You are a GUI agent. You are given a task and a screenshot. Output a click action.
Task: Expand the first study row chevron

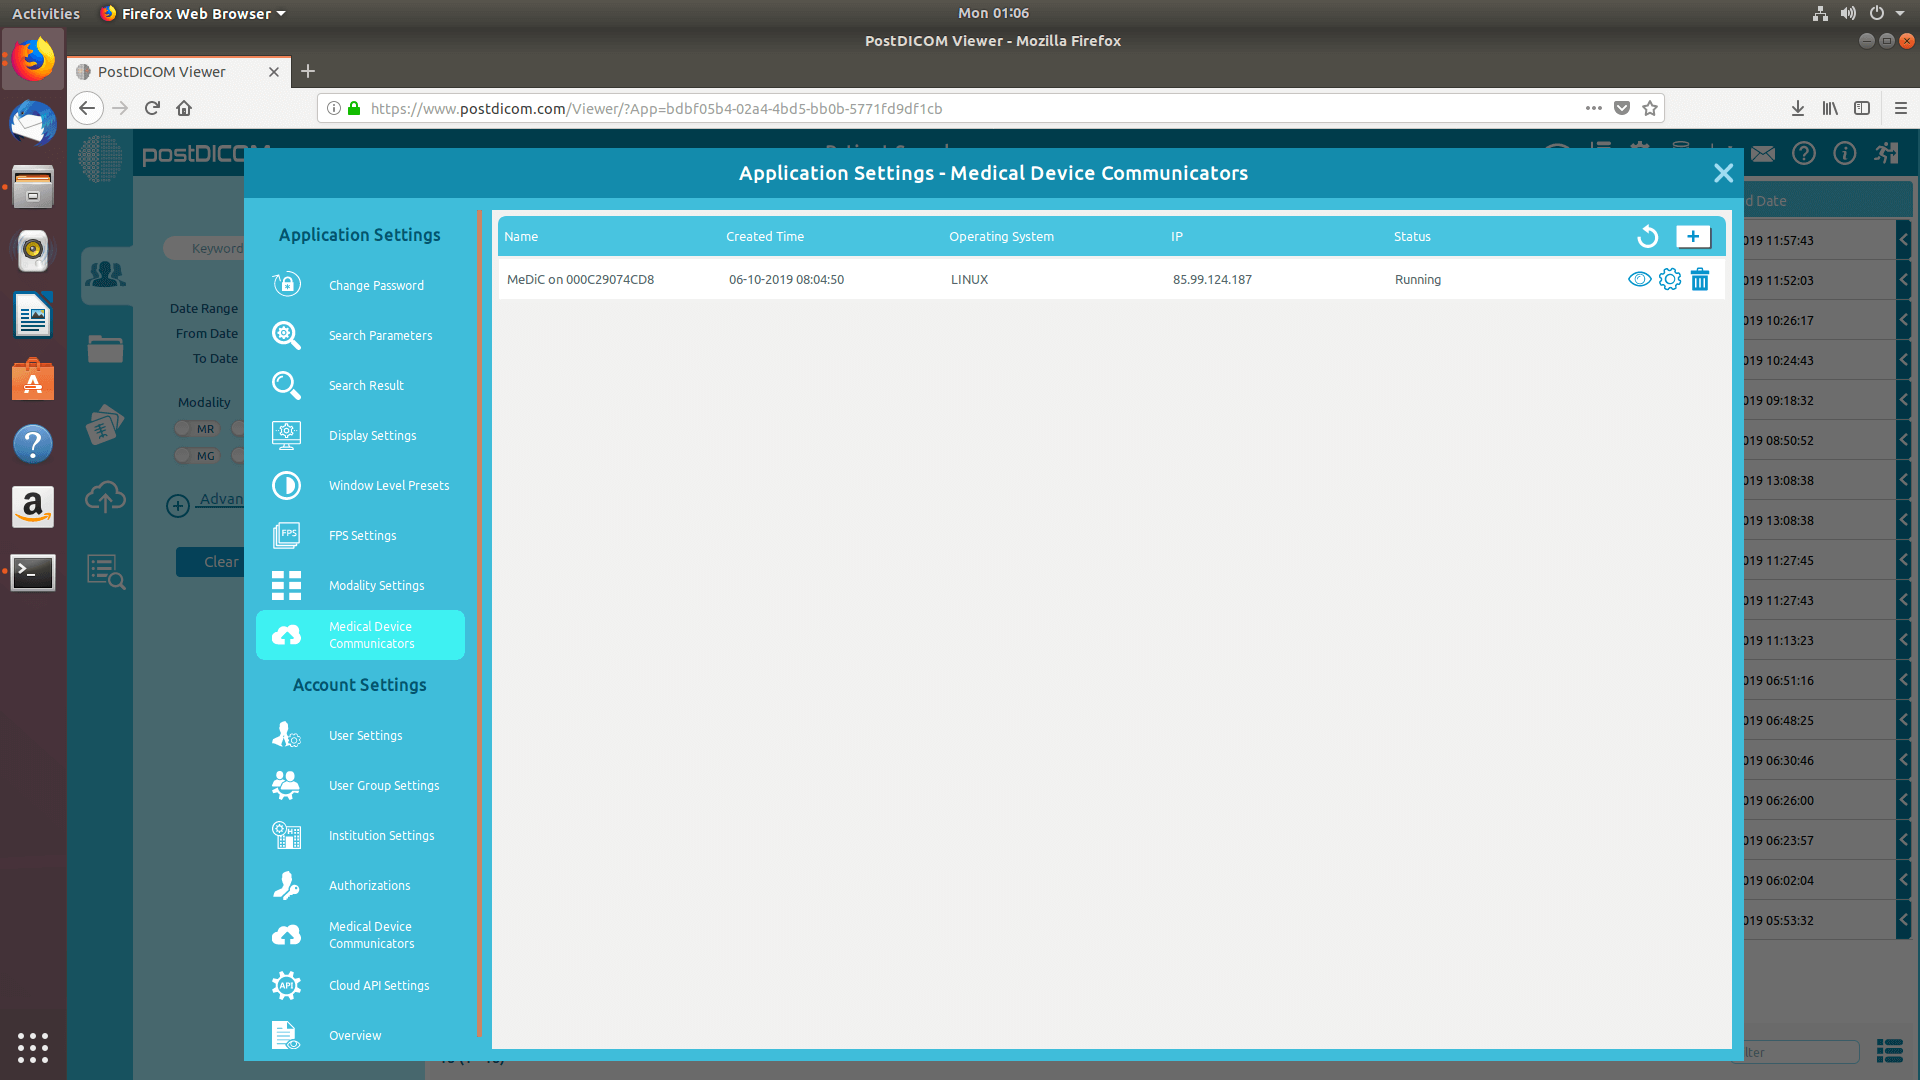(x=1903, y=240)
